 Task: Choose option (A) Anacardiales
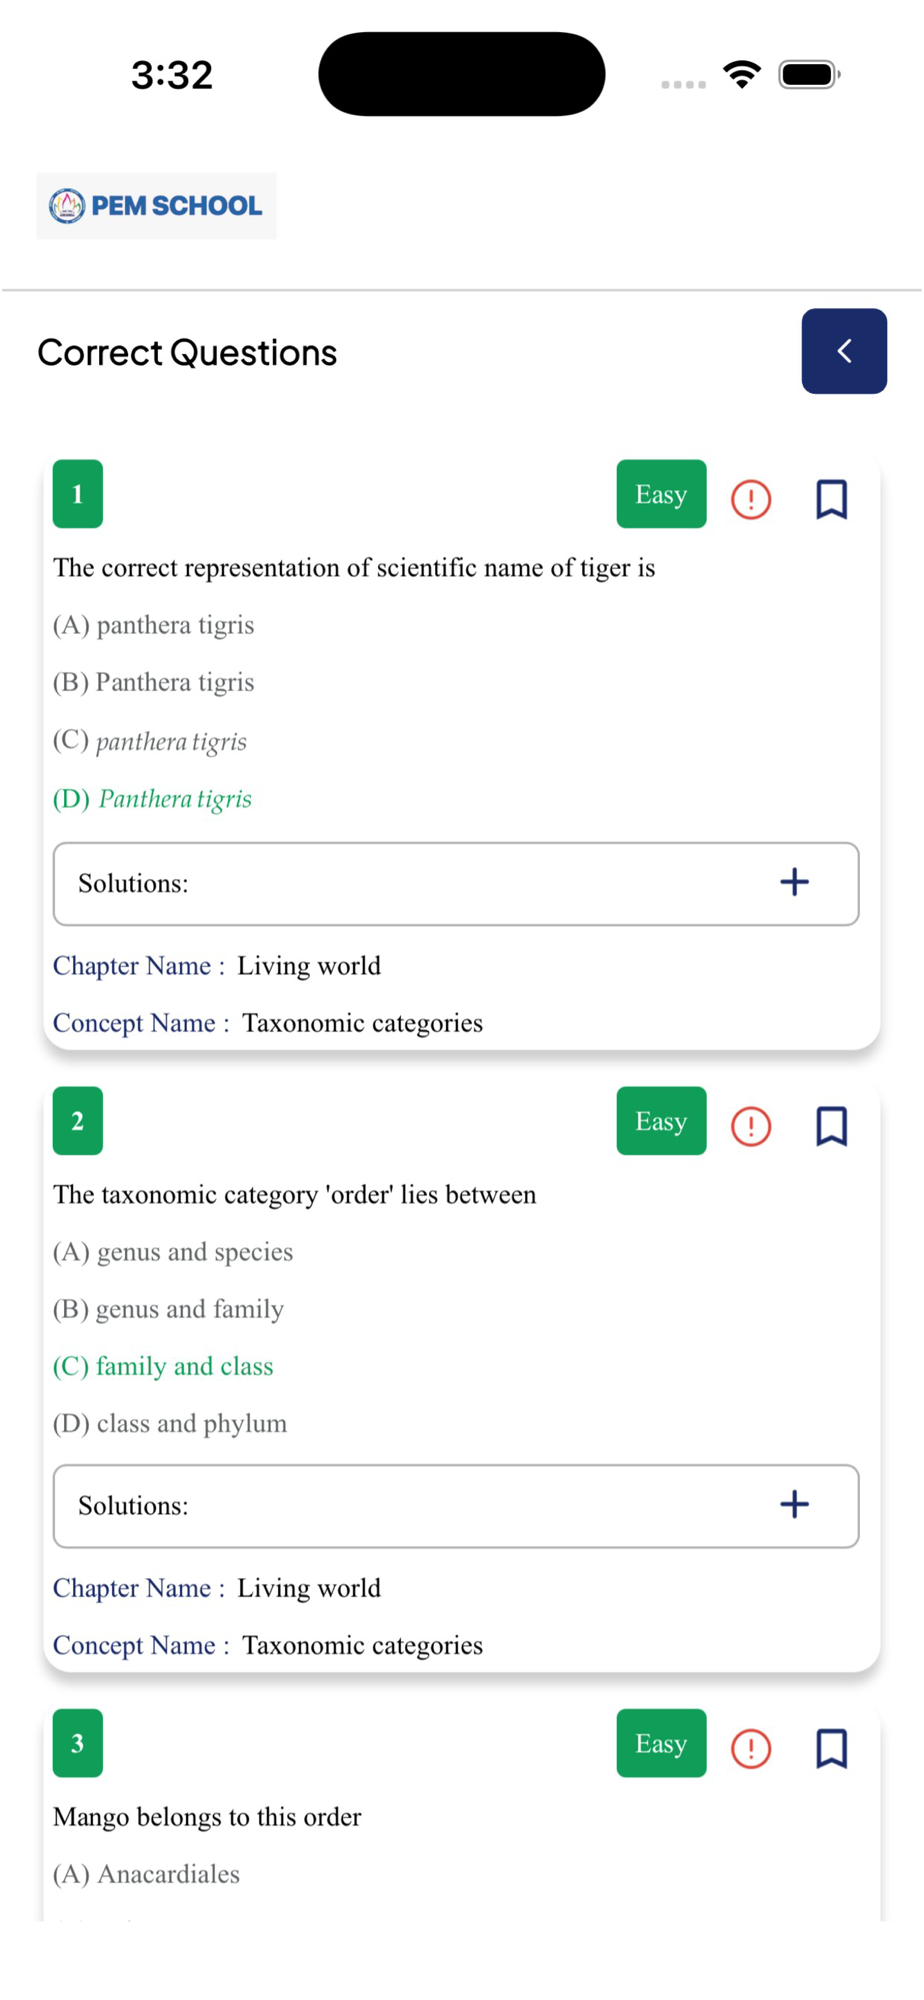pyautogui.click(x=147, y=1874)
